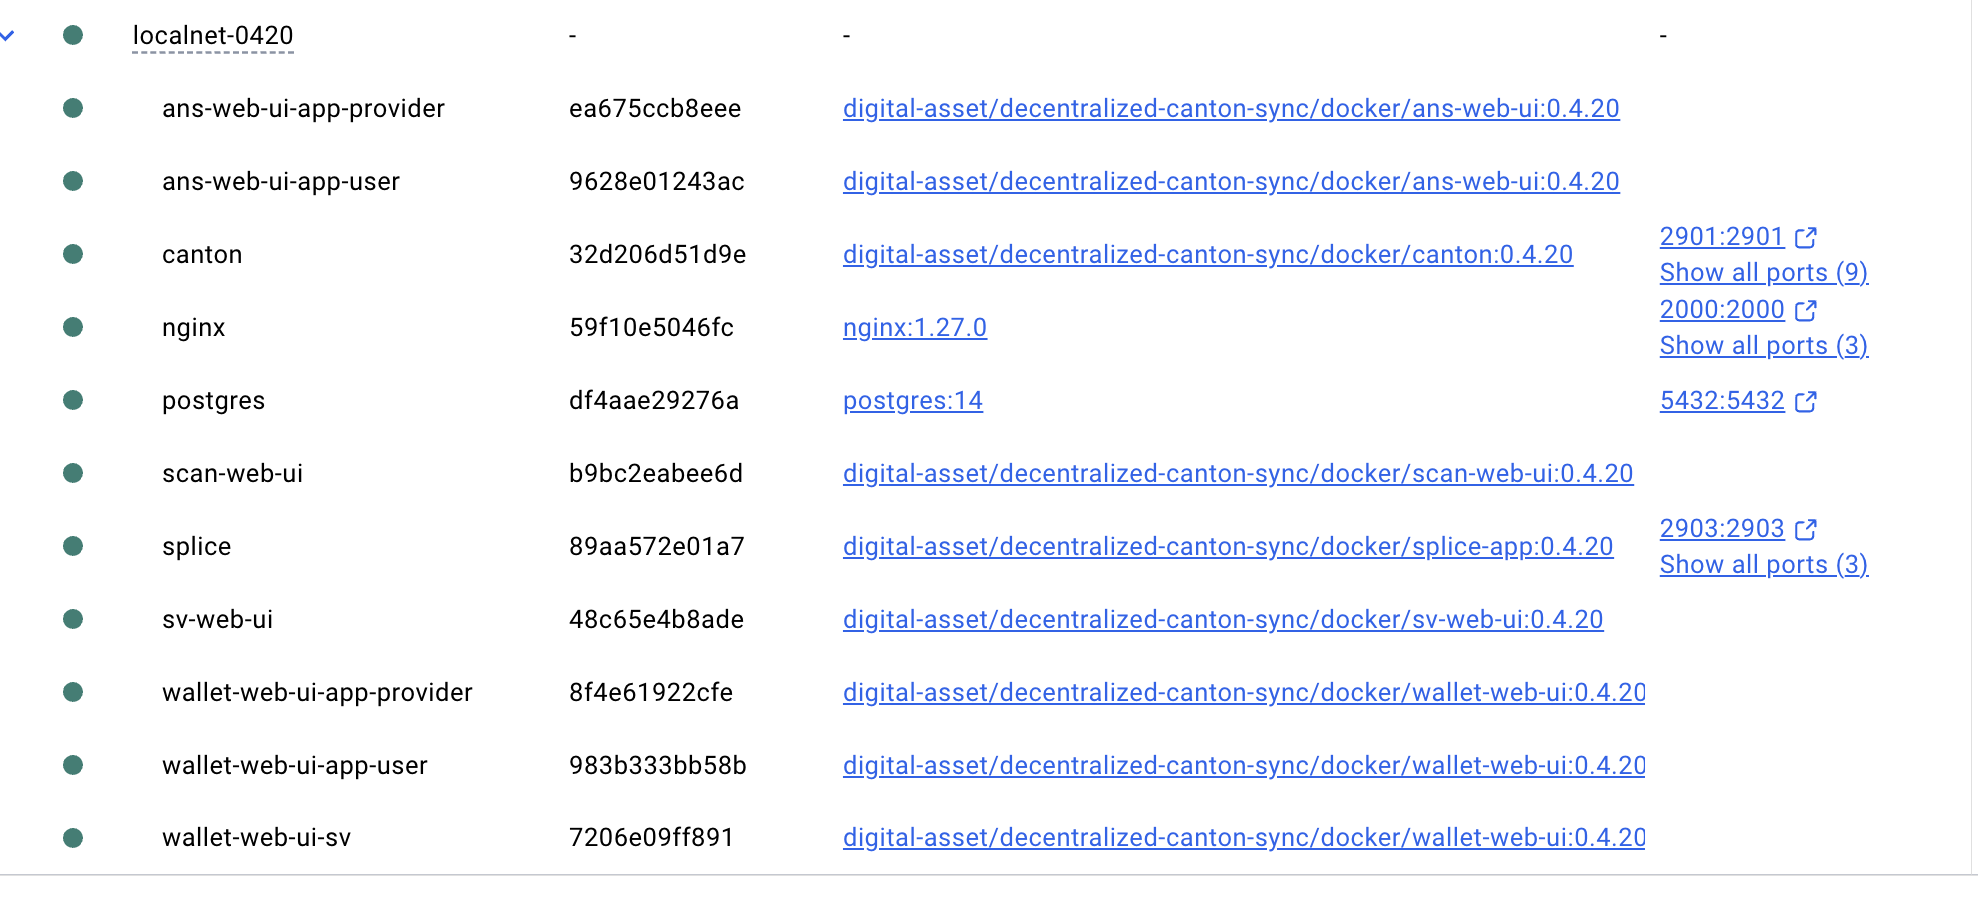Open external link icon for port 2000:2000
1978x906 pixels.
(x=1805, y=311)
